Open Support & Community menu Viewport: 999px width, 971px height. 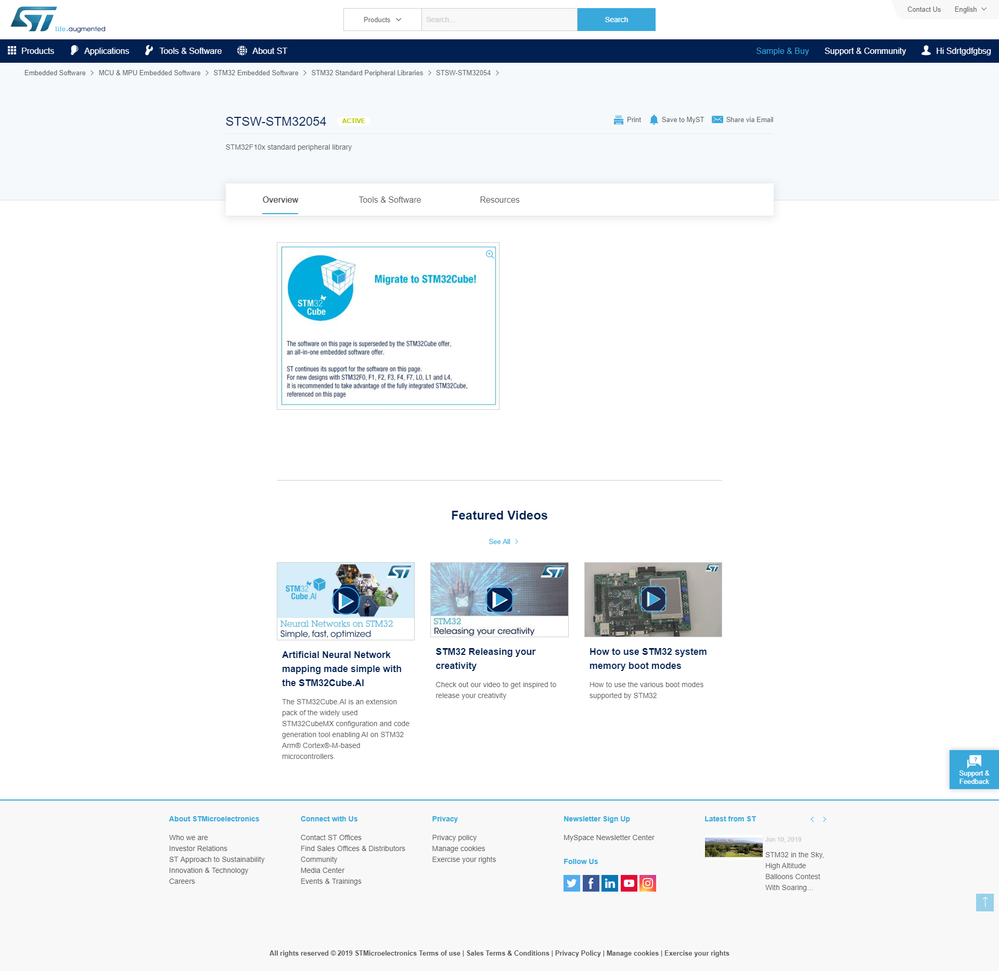(x=865, y=51)
